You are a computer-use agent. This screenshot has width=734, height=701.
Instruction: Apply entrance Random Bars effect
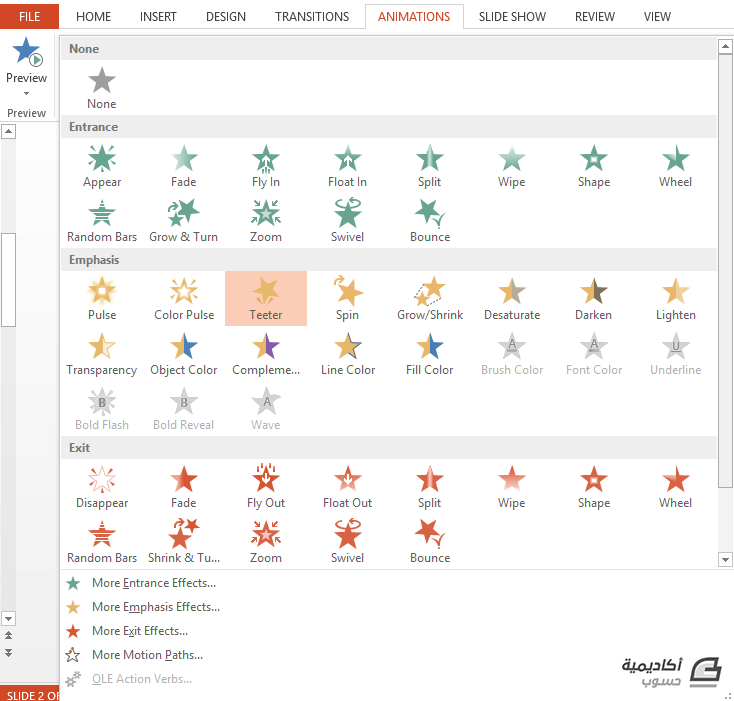click(x=102, y=221)
